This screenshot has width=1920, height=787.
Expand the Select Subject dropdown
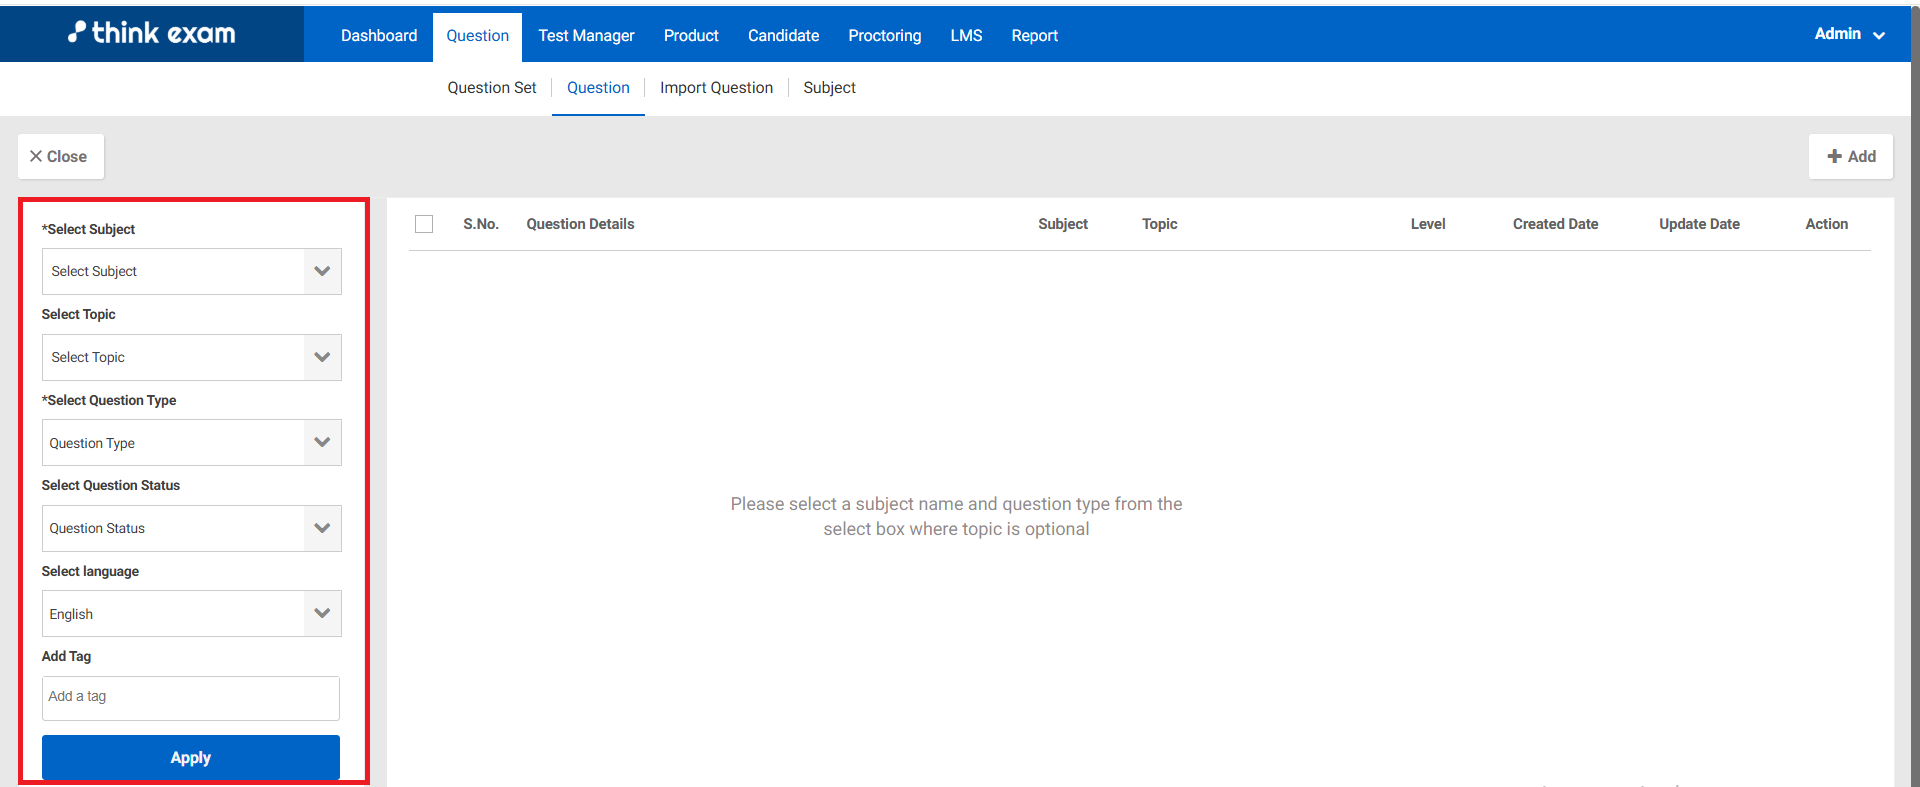pos(191,272)
